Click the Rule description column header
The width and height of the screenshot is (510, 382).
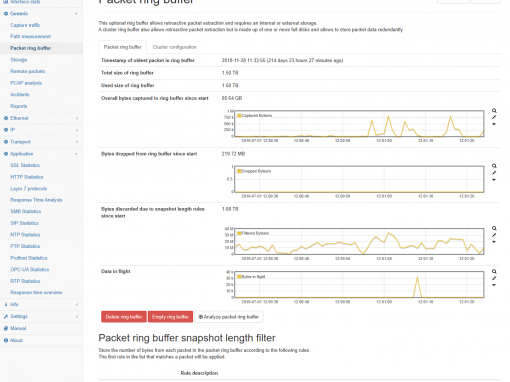tap(199, 373)
